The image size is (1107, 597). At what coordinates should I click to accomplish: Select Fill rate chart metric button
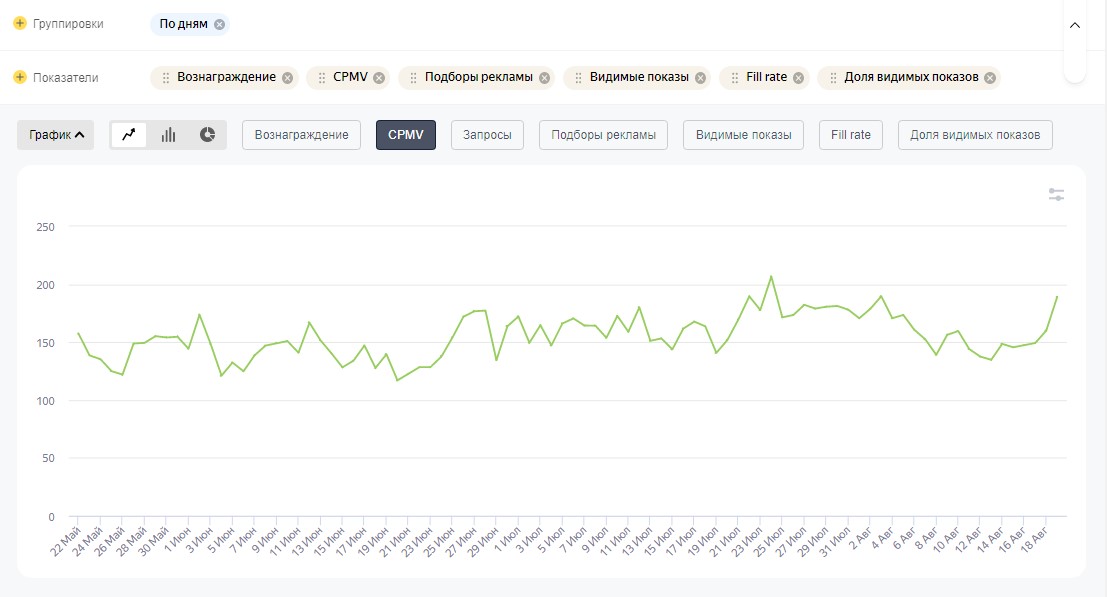850,135
